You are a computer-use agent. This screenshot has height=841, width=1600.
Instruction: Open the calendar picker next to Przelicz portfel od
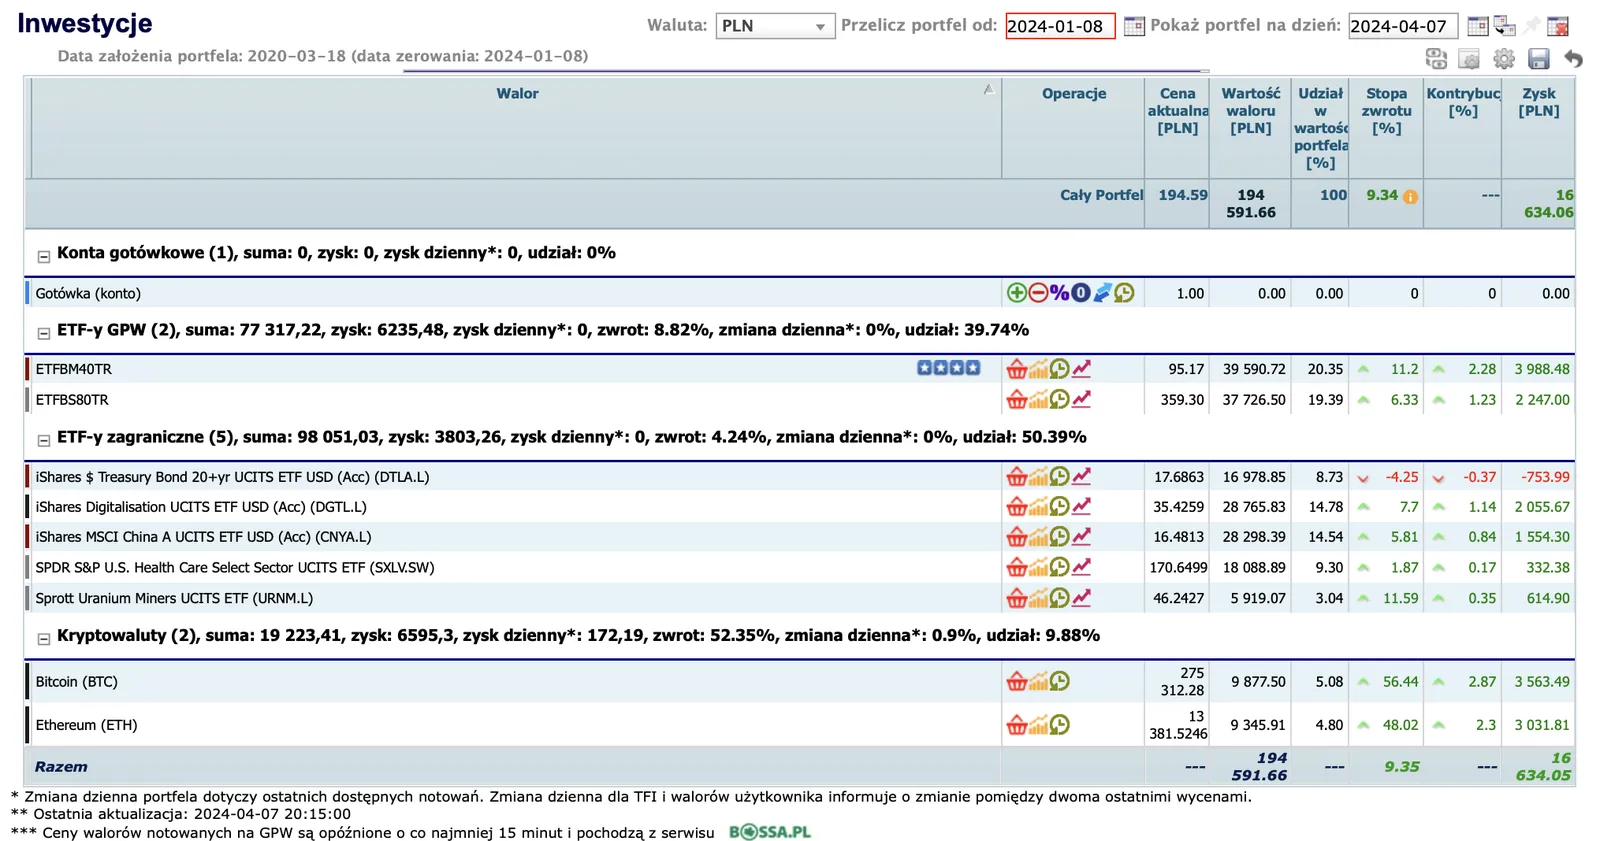tap(1134, 26)
